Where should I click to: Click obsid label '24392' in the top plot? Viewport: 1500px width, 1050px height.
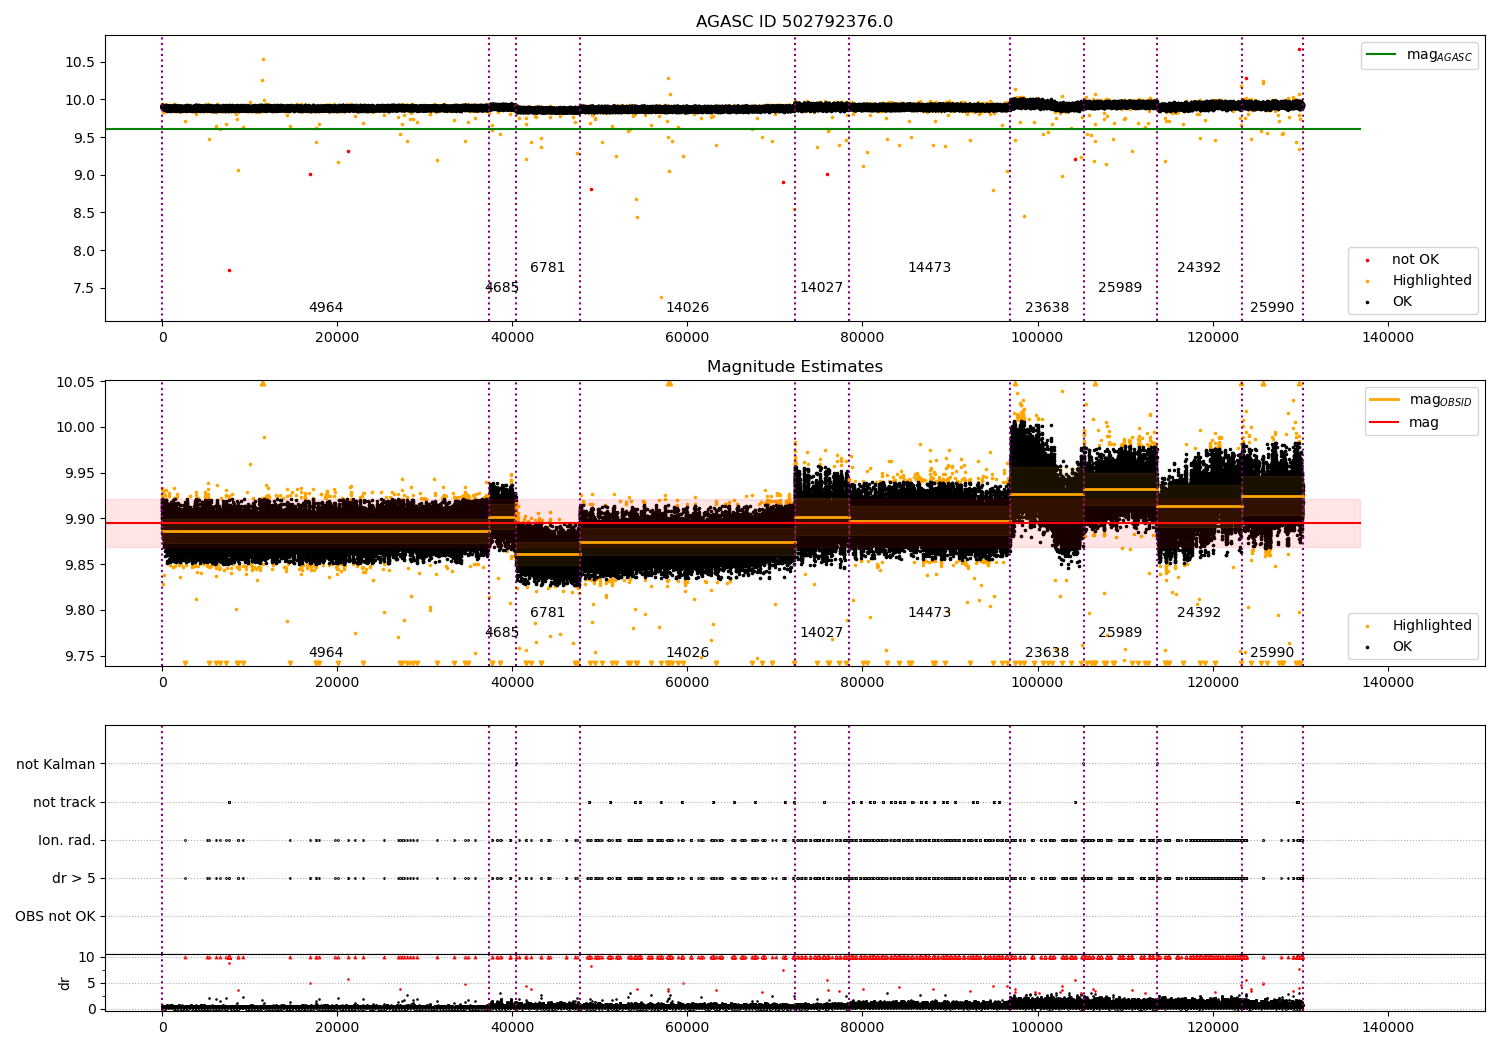(1199, 268)
